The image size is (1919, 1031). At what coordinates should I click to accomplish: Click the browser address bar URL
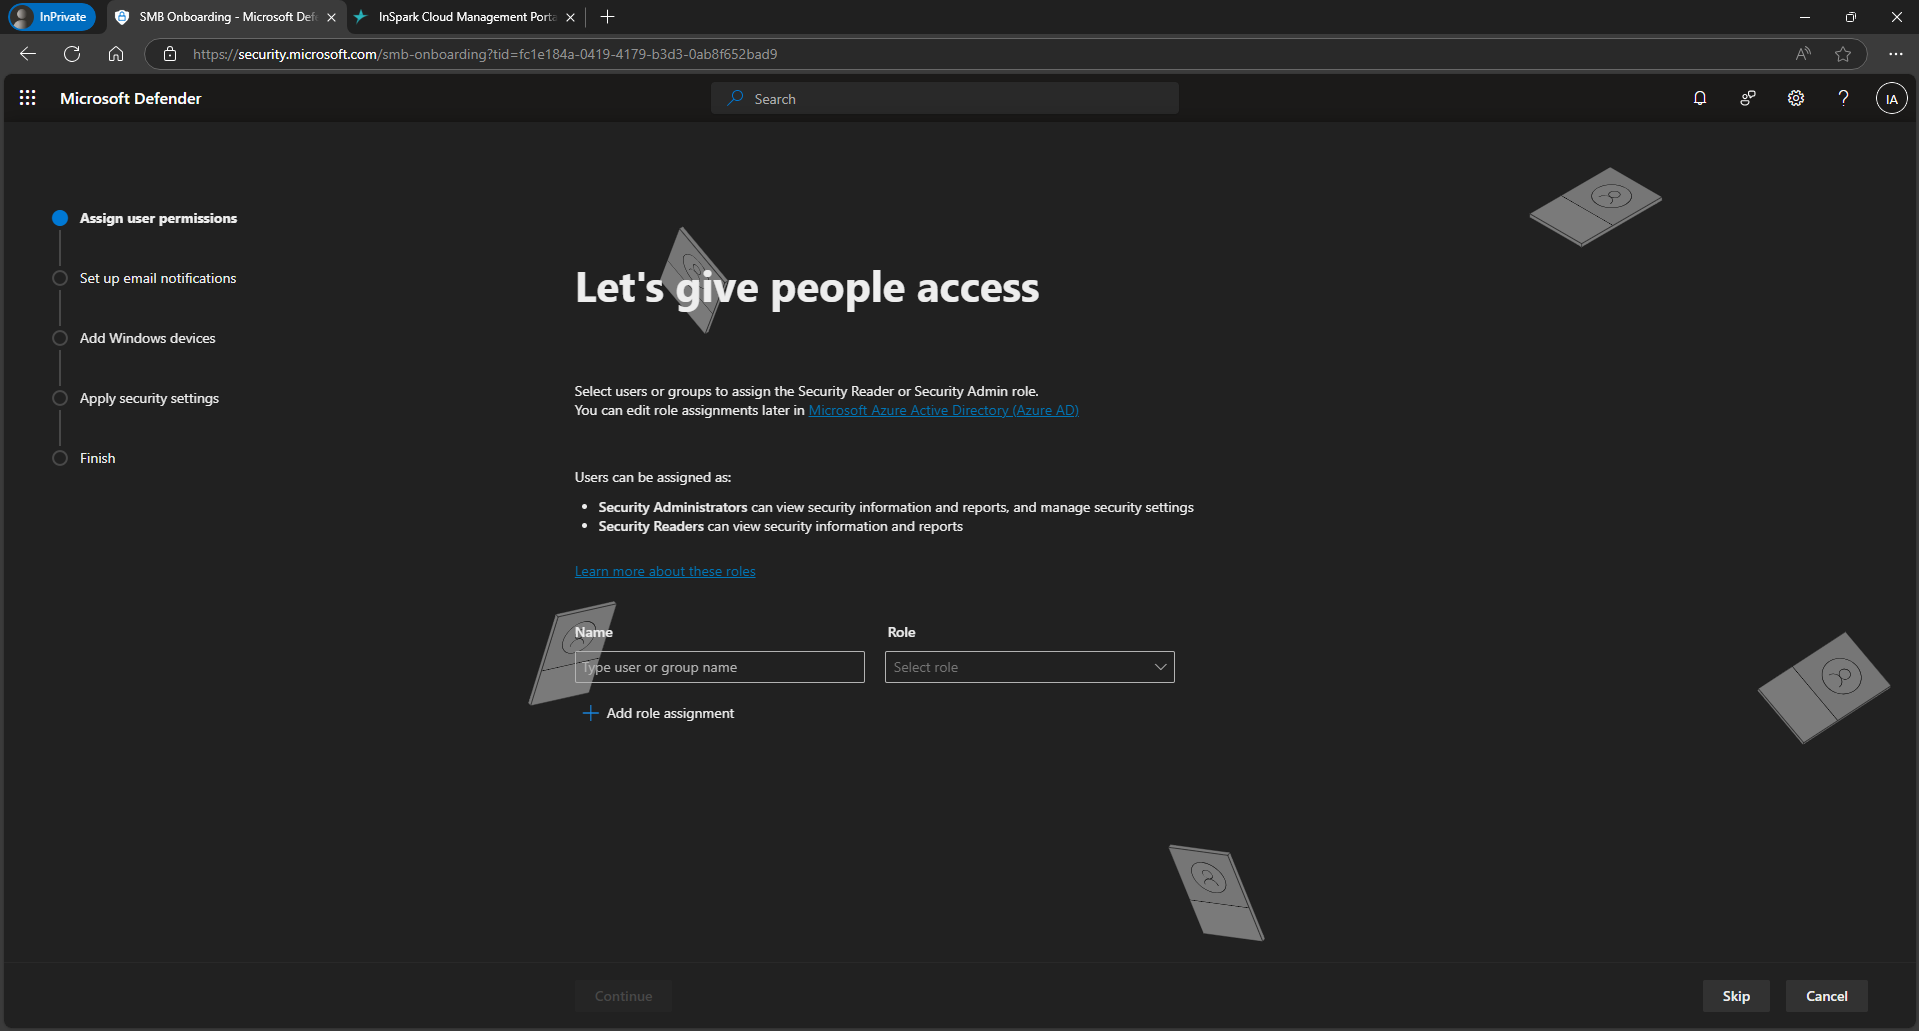tap(485, 54)
